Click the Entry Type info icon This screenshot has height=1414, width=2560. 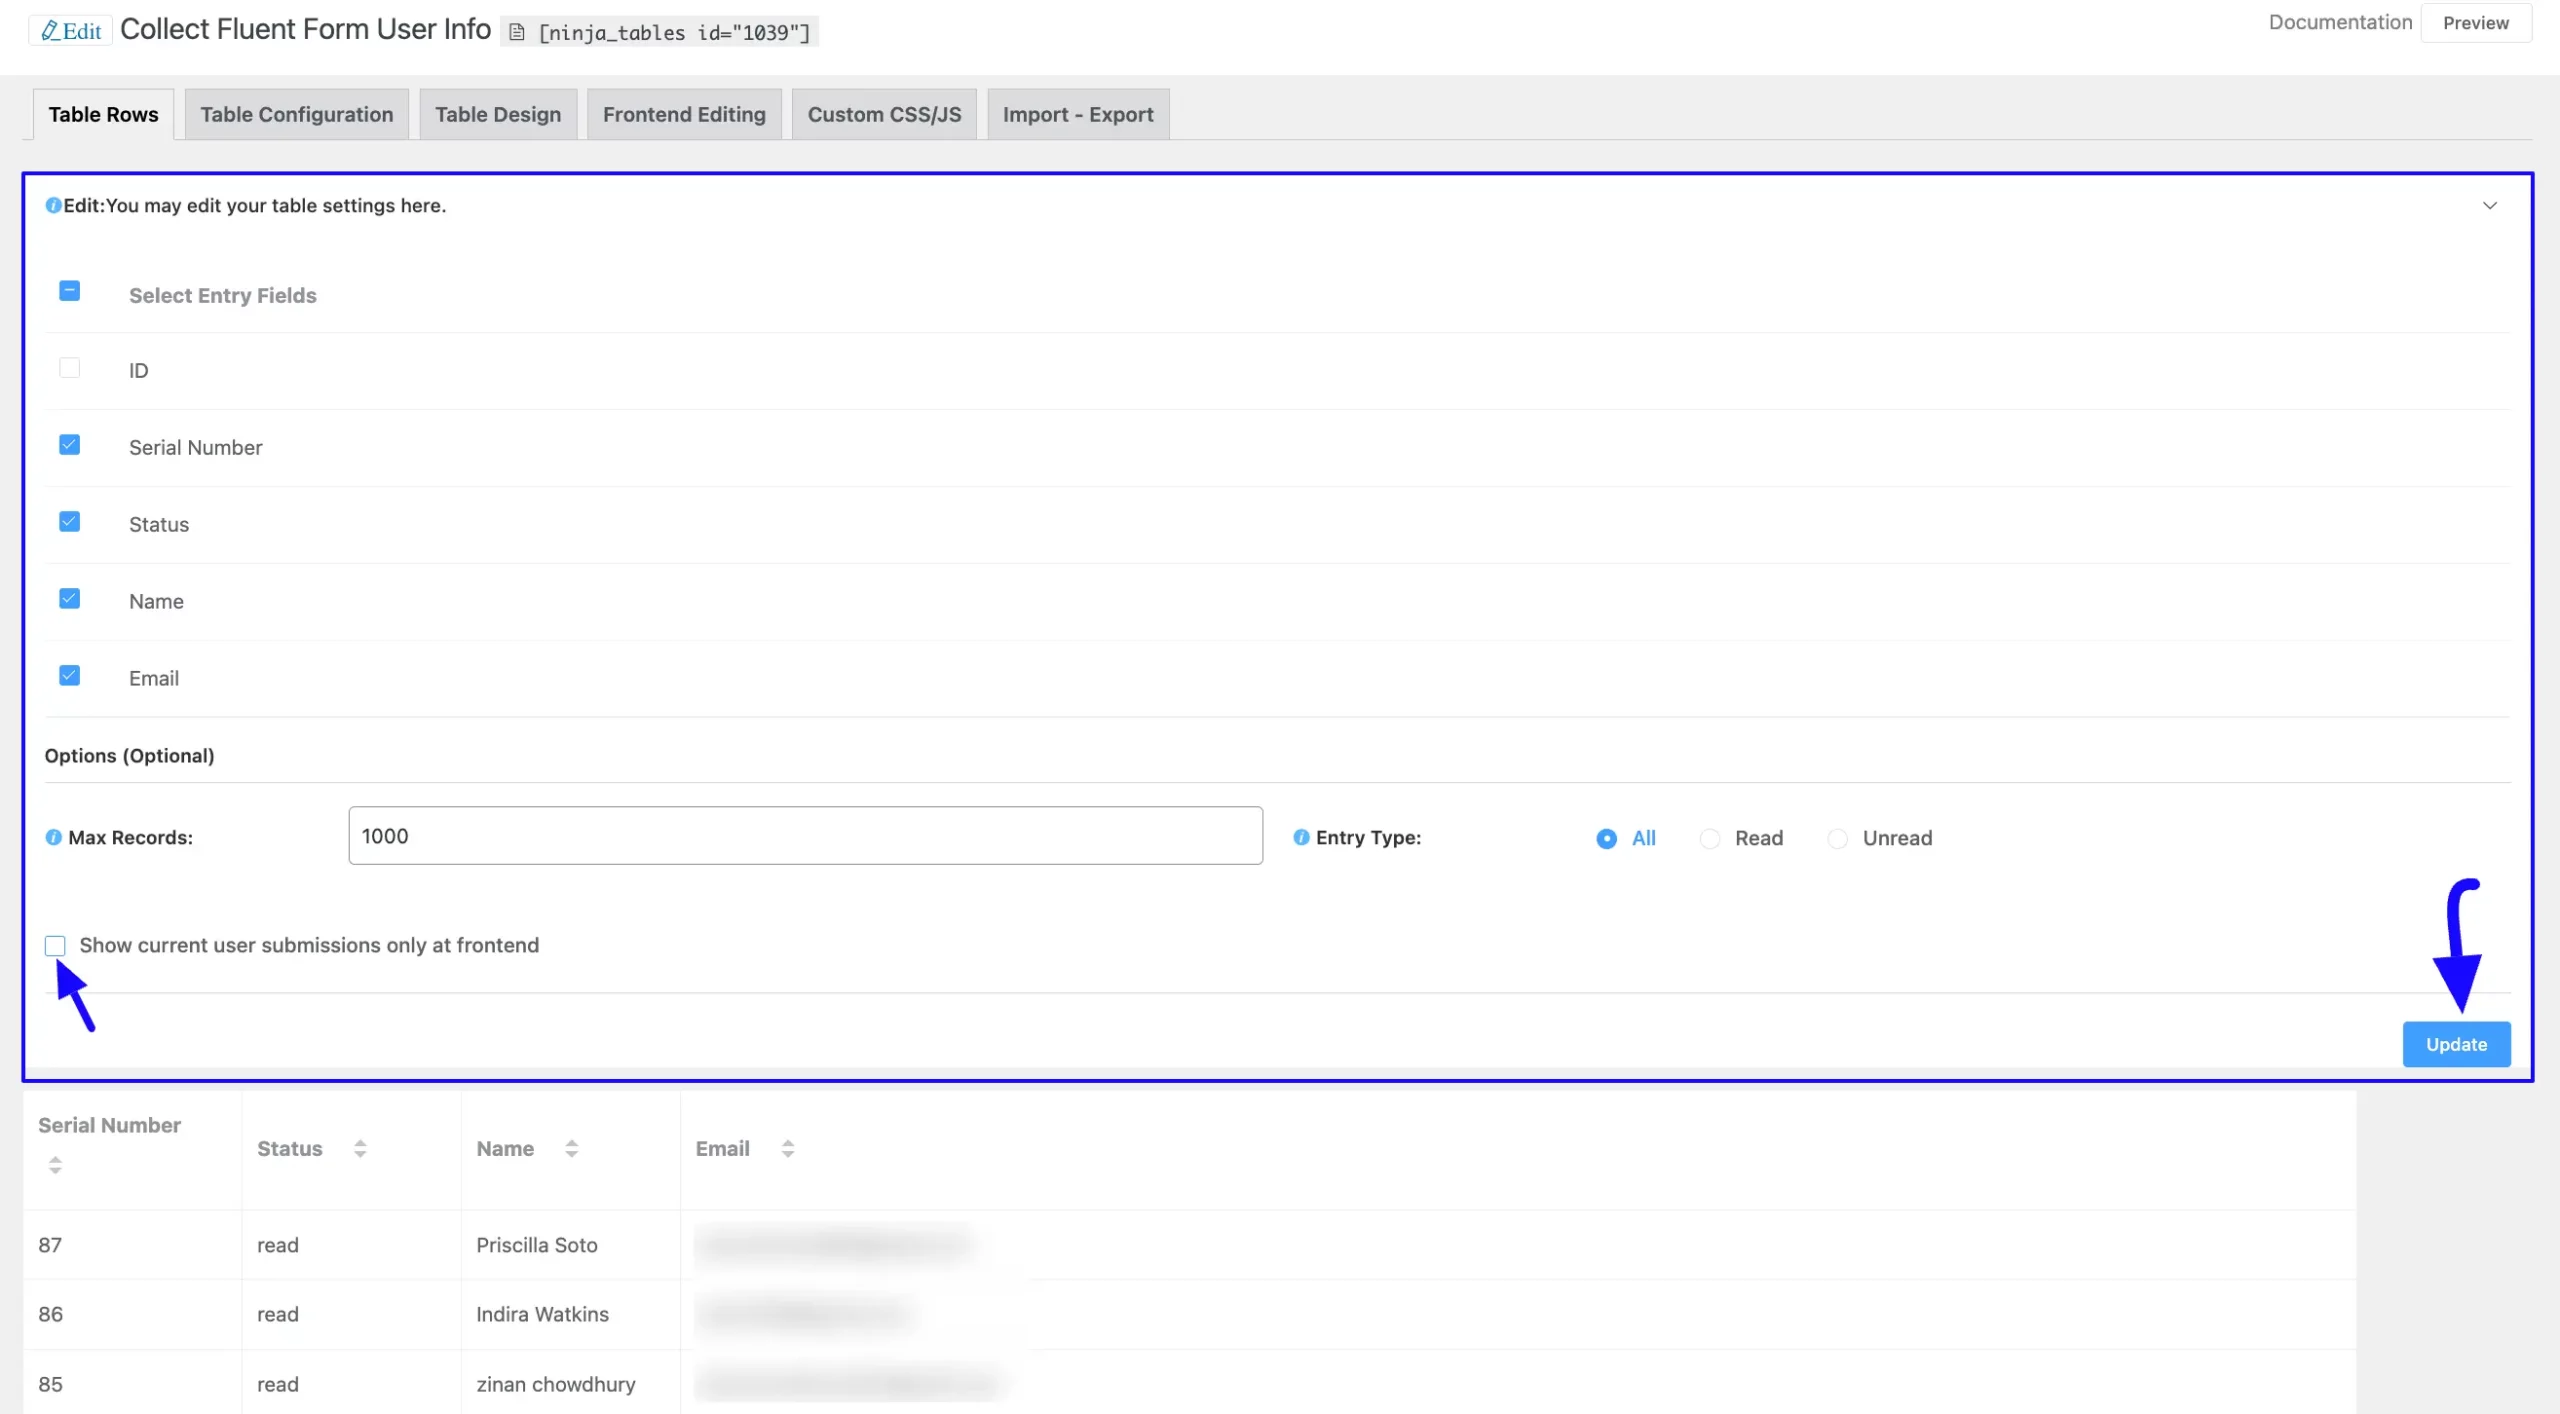pos(1301,838)
